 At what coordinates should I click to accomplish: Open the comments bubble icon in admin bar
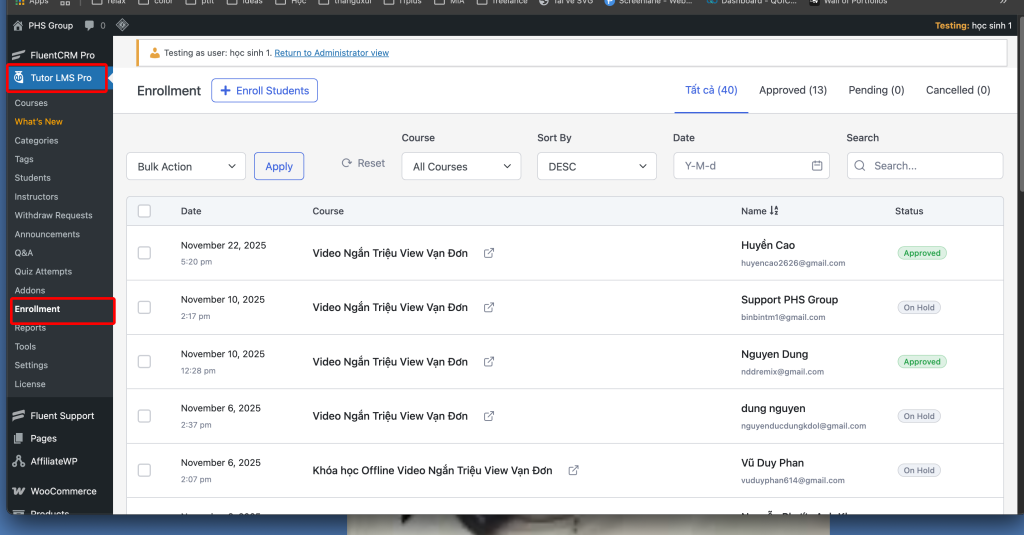tap(91, 25)
